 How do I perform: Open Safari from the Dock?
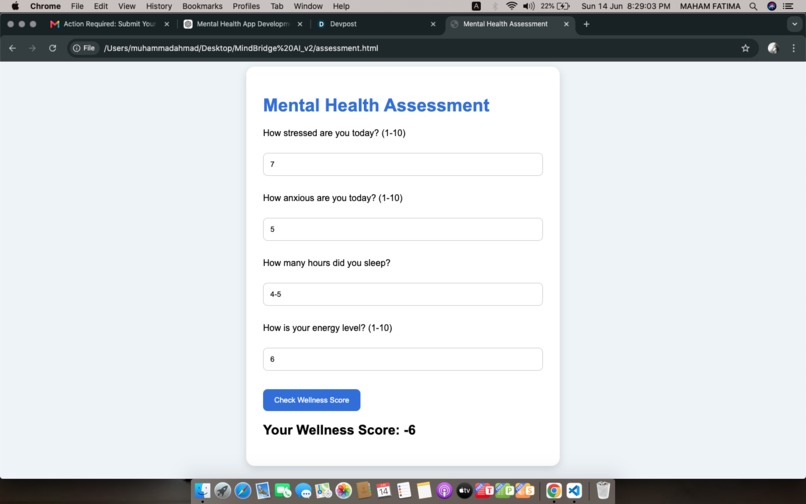coord(243,490)
